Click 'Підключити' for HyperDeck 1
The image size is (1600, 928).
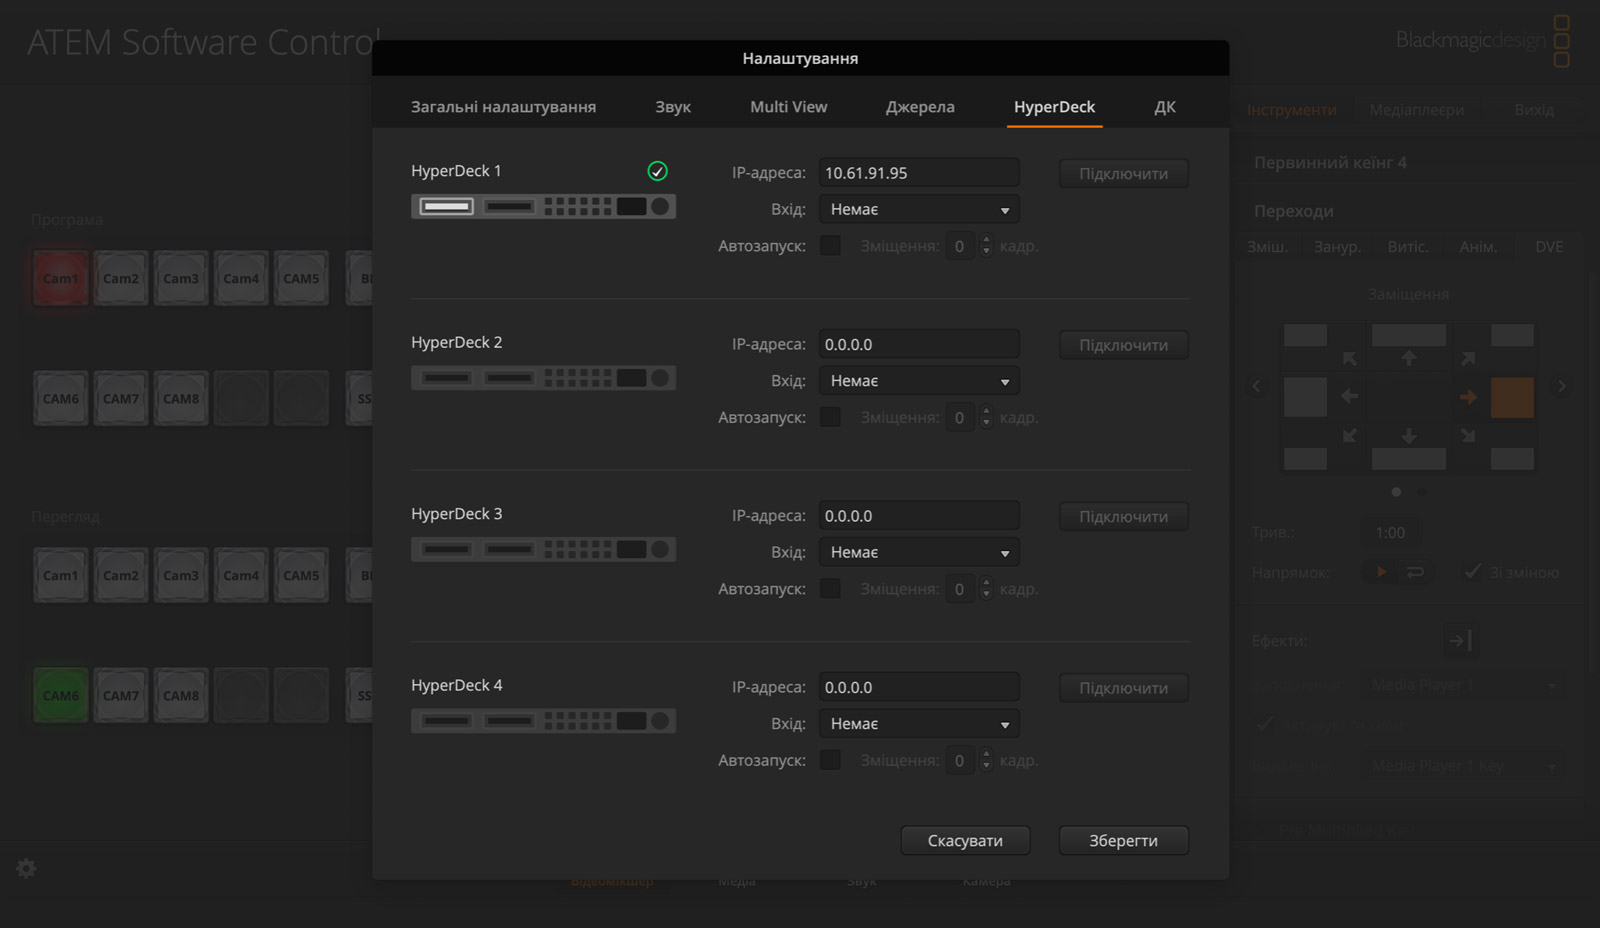1124,173
